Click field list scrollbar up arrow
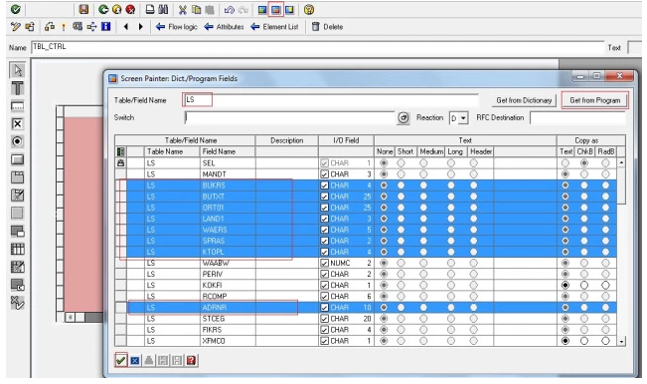The height and width of the screenshot is (384, 647). click(x=621, y=163)
